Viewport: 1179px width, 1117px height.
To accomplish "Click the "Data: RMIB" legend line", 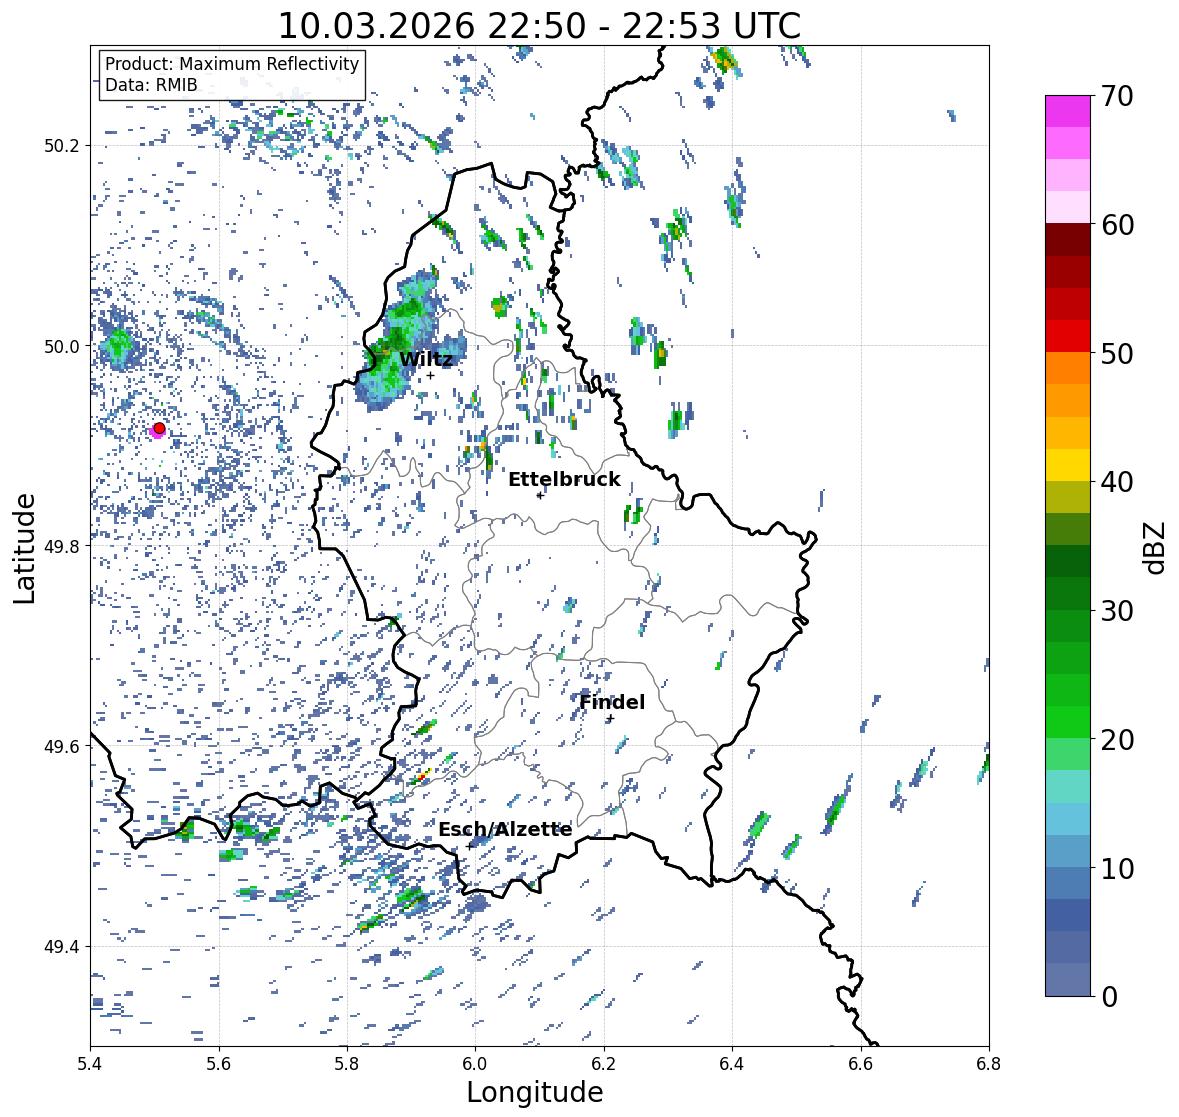I will point(151,85).
